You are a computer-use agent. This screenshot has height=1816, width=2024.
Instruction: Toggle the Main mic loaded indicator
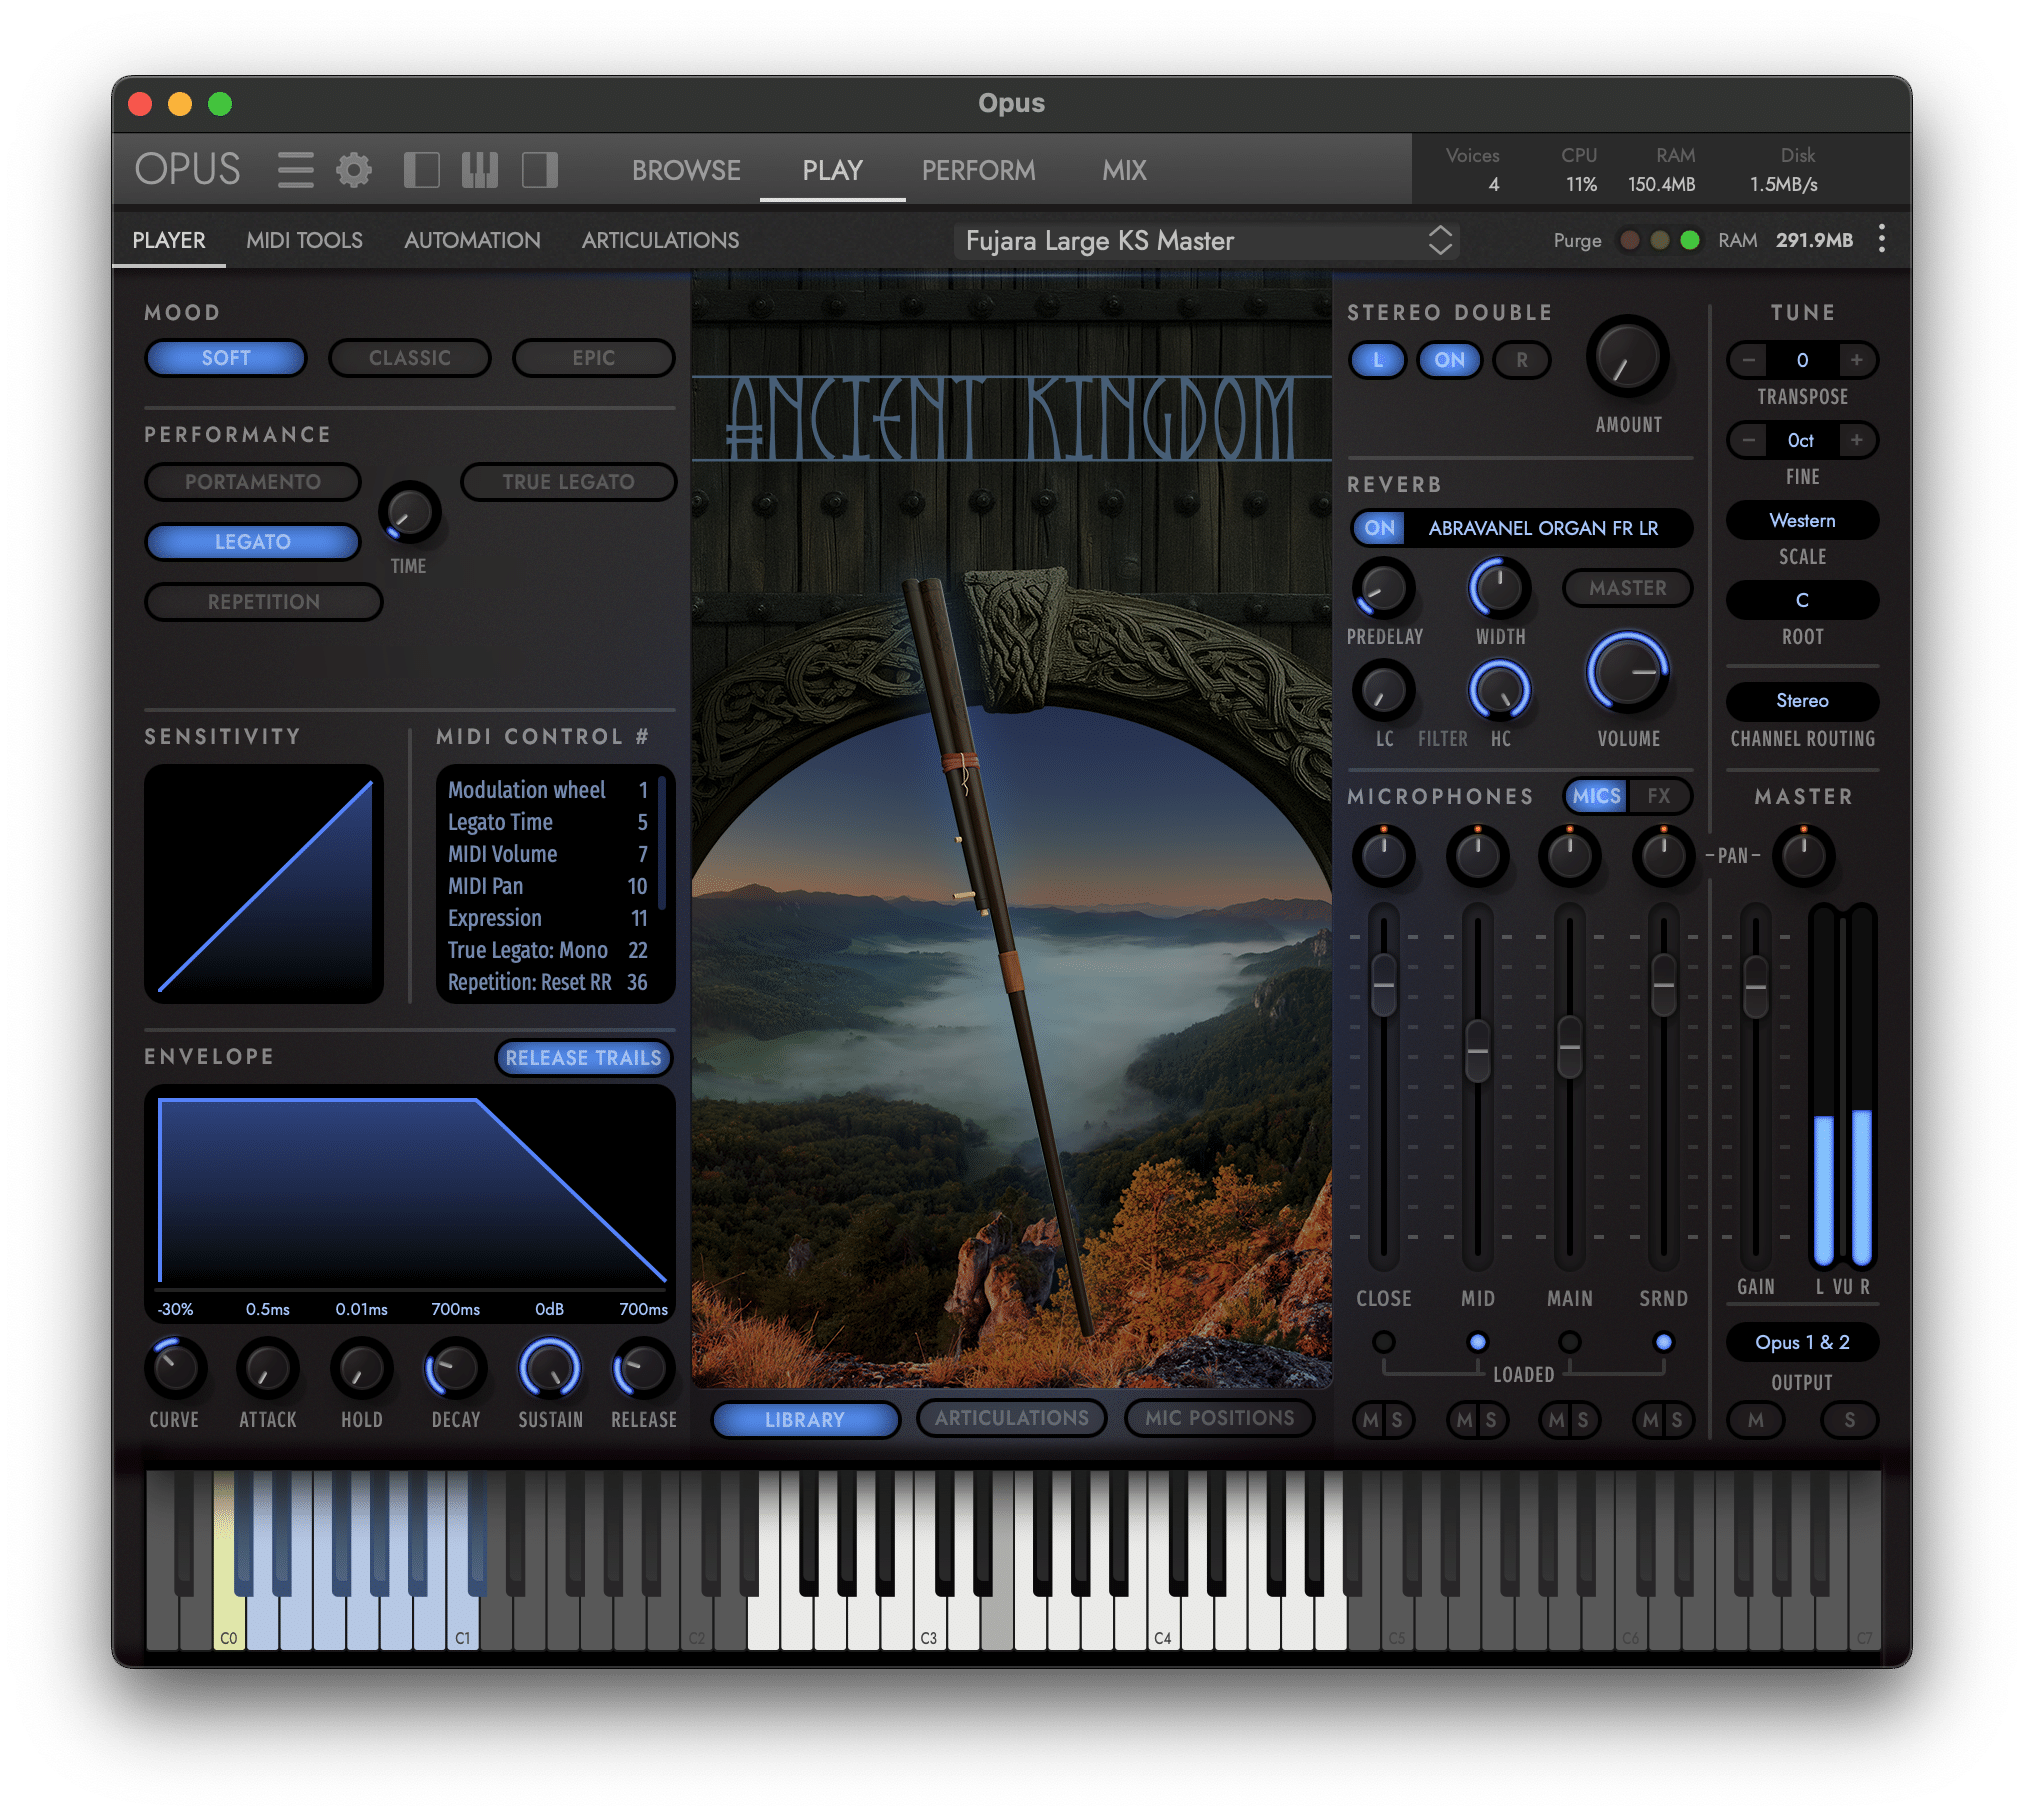point(1570,1342)
